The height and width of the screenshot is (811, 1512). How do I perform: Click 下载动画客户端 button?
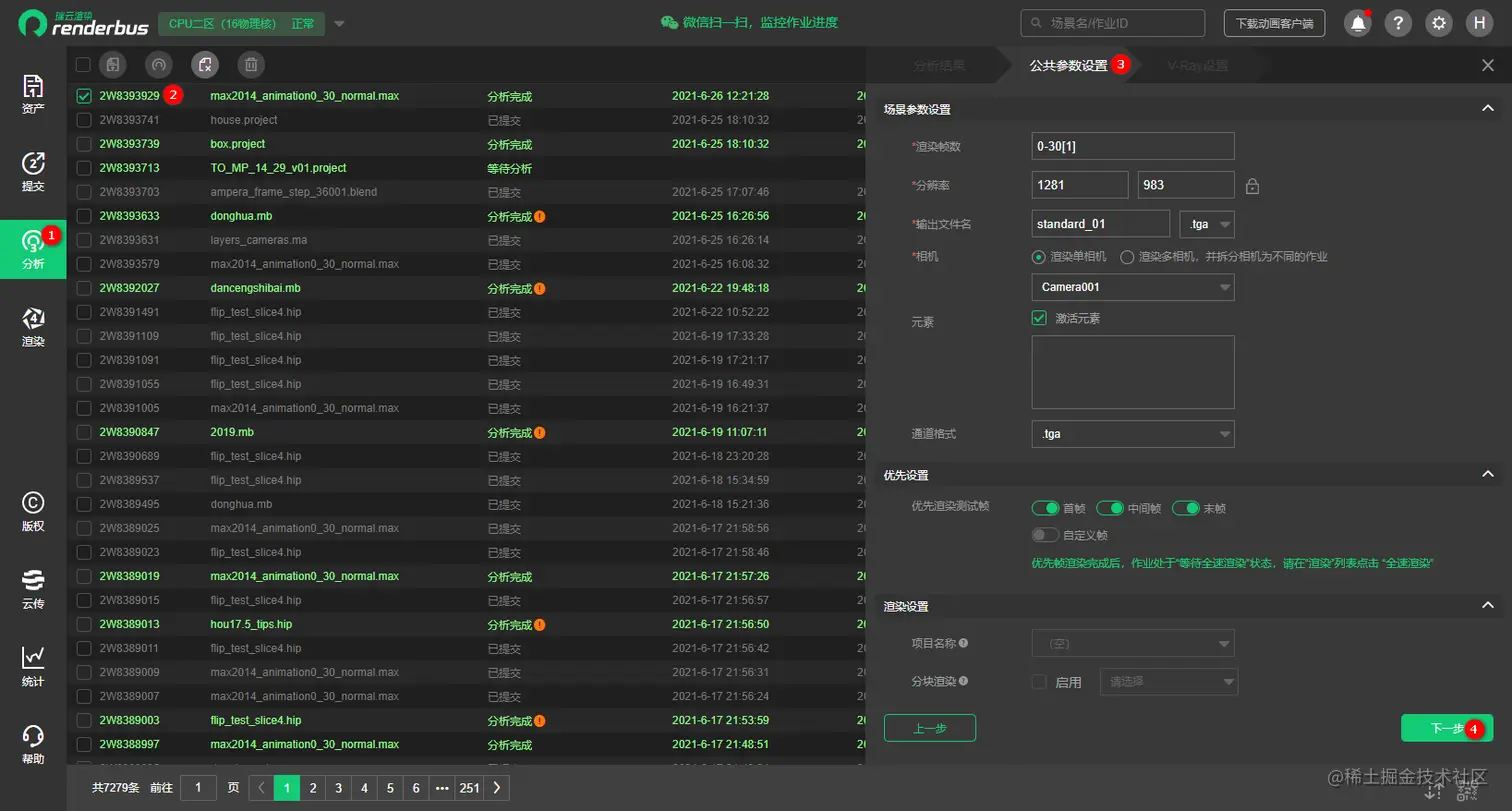1274,23
